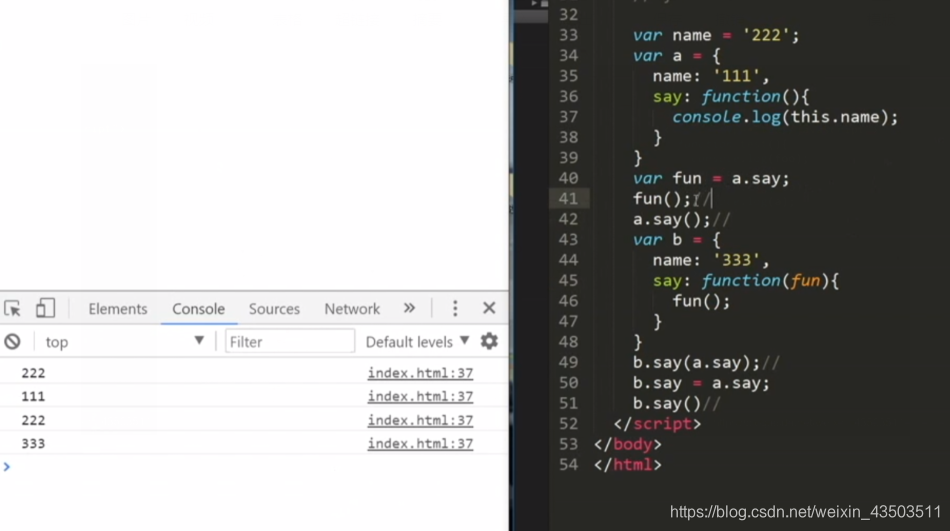950x531 pixels.
Task: Click the closing script tag line
Action: 657,424
